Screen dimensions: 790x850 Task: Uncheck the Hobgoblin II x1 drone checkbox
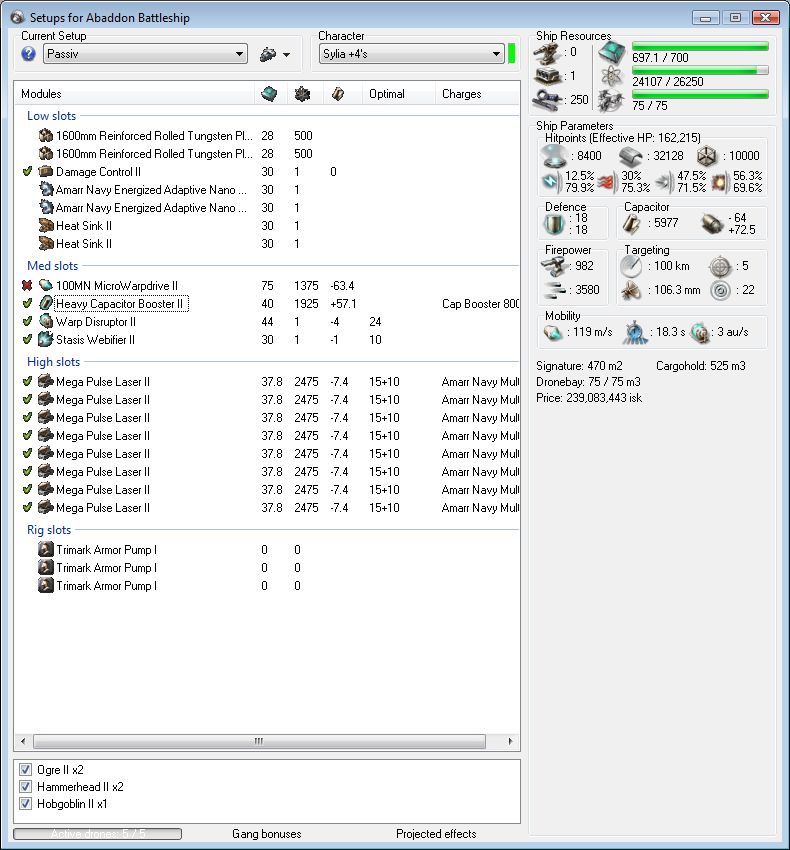[25, 803]
